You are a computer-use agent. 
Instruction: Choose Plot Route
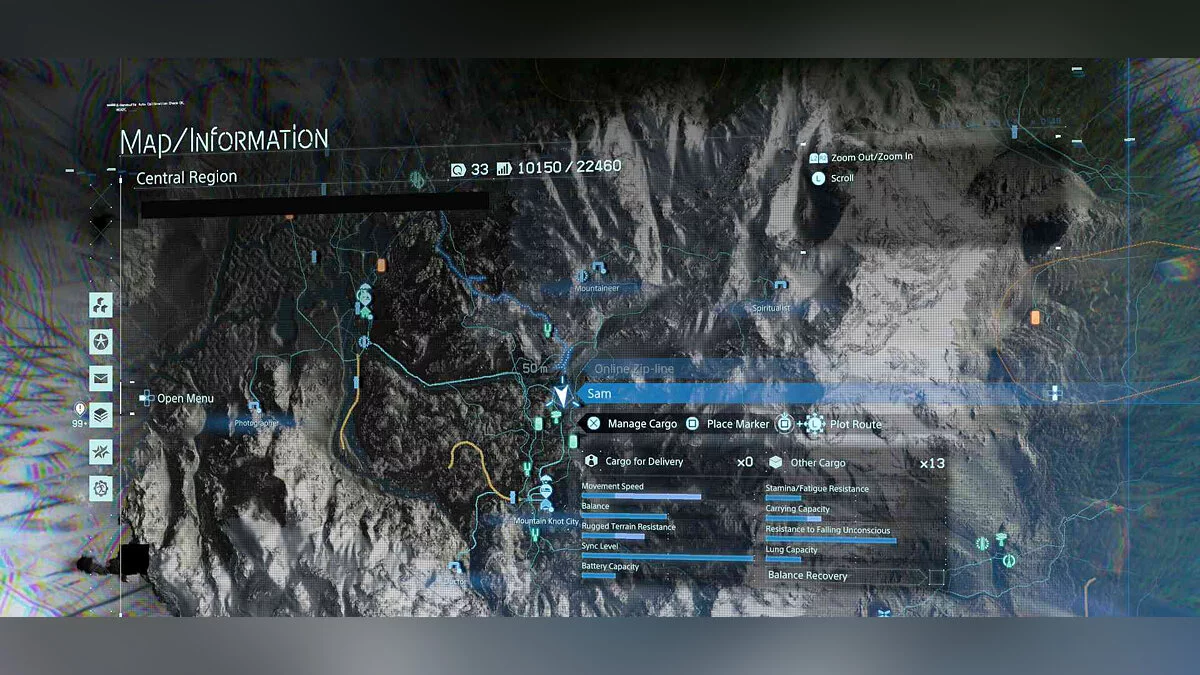pos(856,424)
